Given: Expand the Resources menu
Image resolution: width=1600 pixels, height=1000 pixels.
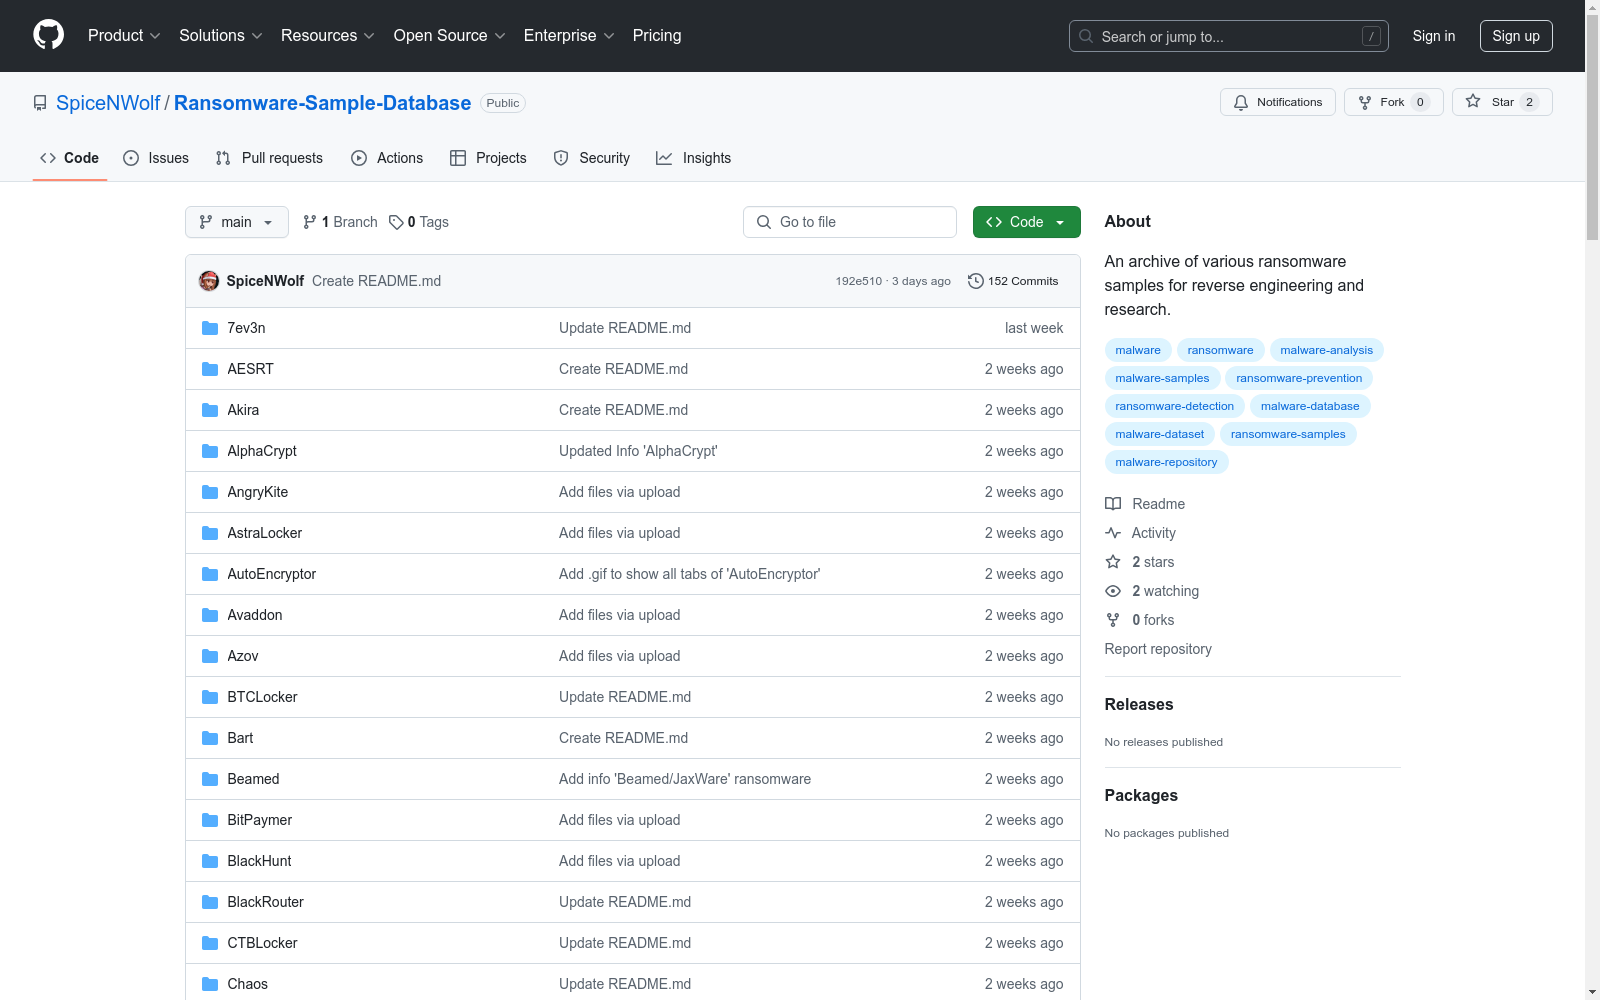Looking at the screenshot, I should 328,35.
